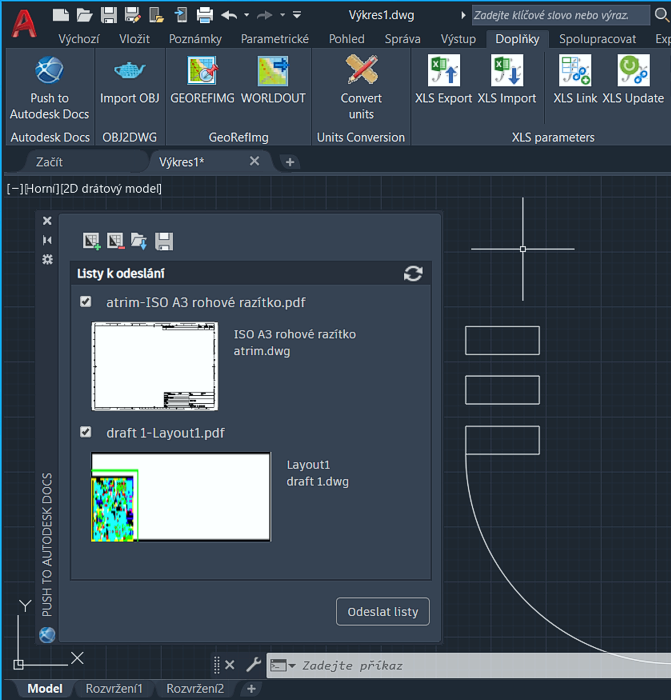Click the Push to Autodesk Docs ribbon icon
671x700 pixels.
pyautogui.click(x=49, y=71)
